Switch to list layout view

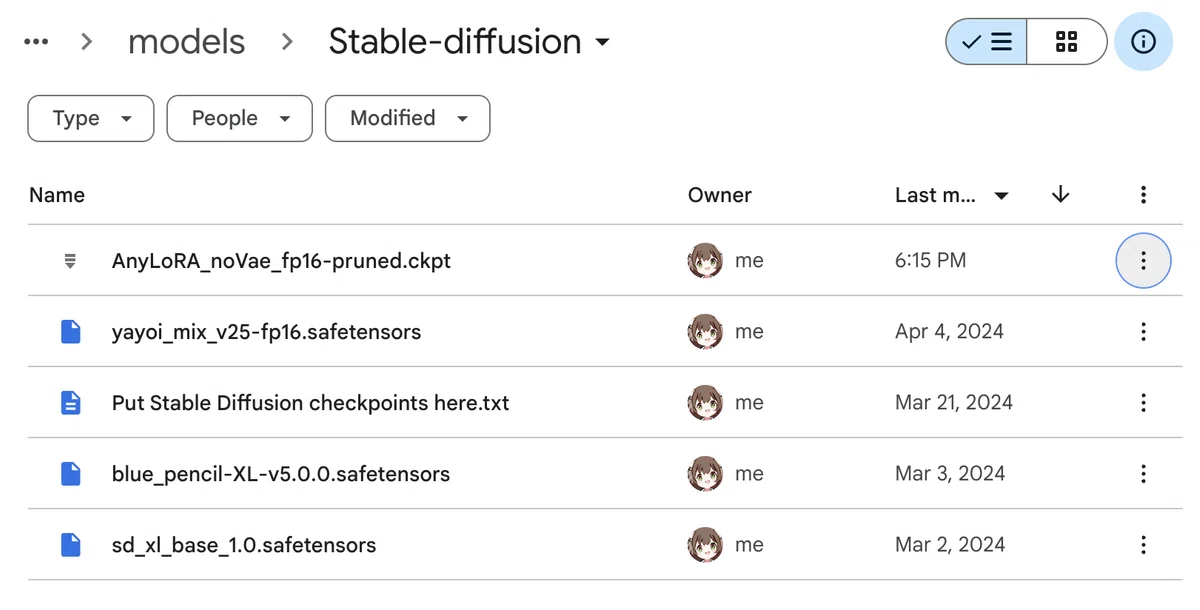tap(986, 42)
